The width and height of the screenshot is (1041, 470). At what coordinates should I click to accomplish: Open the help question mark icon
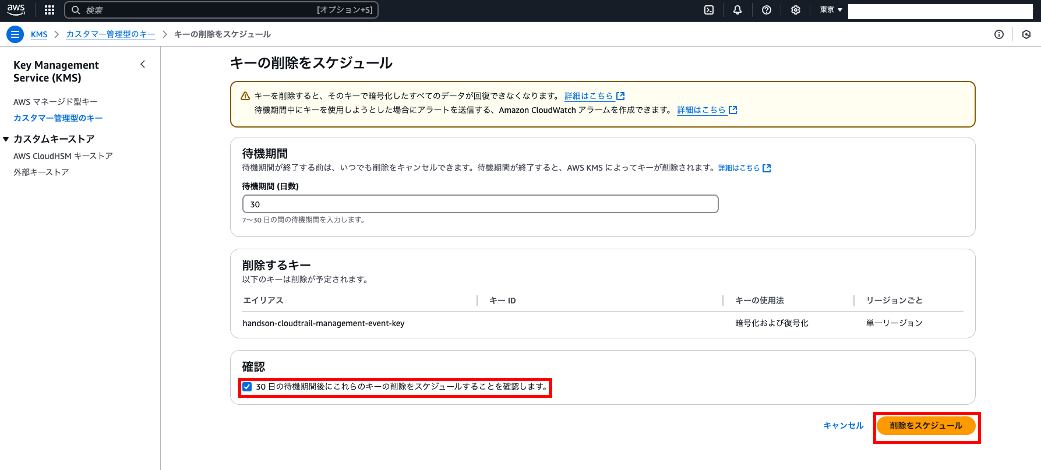(766, 10)
